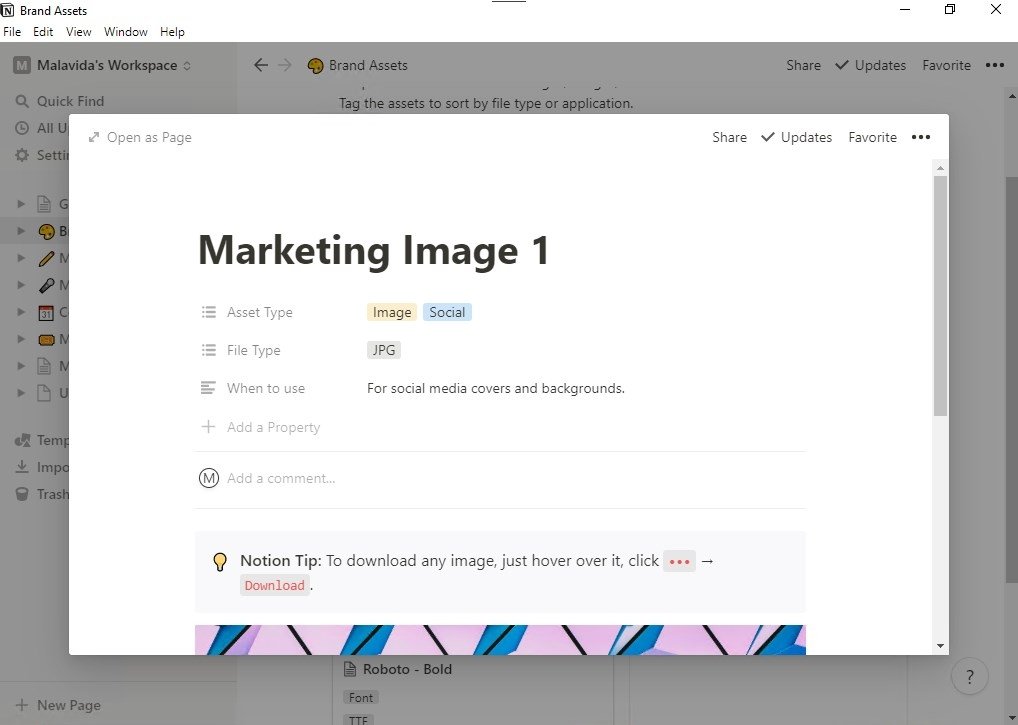Toggle Updates in the top page bar
This screenshot has width=1018, height=725.
pyautogui.click(x=870, y=65)
